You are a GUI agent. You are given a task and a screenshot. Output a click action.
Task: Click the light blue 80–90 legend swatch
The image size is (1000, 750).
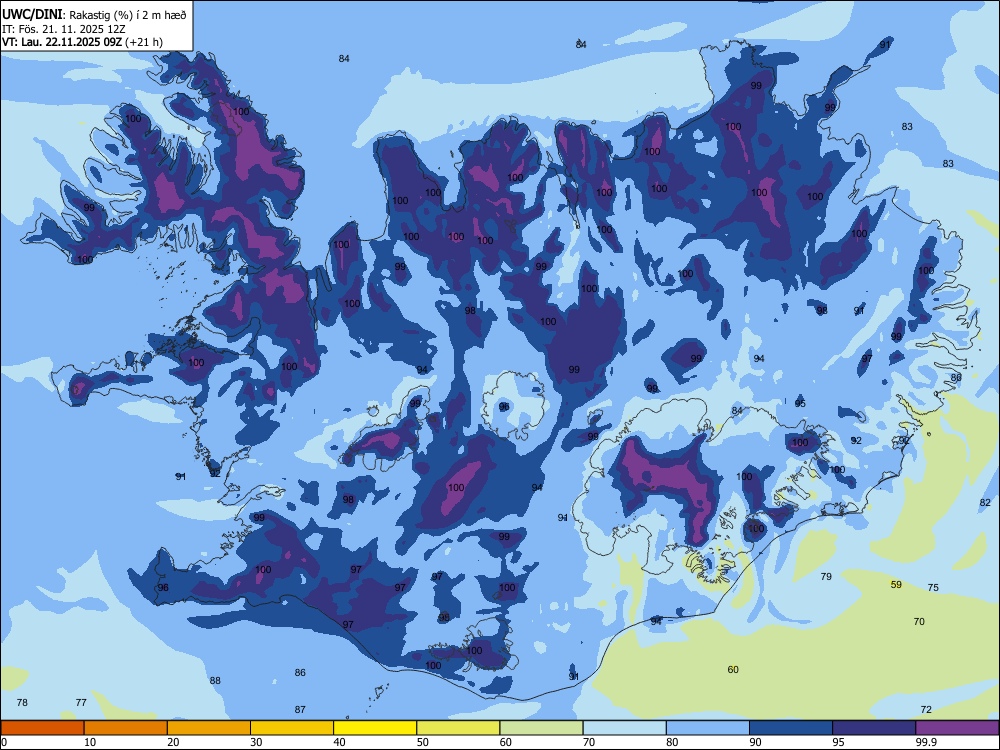708,728
